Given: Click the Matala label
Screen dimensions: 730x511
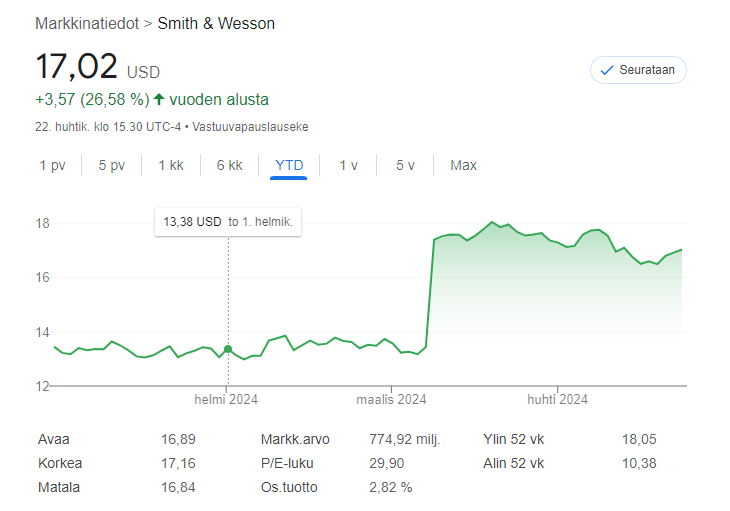Looking at the screenshot, I should click(x=59, y=487).
